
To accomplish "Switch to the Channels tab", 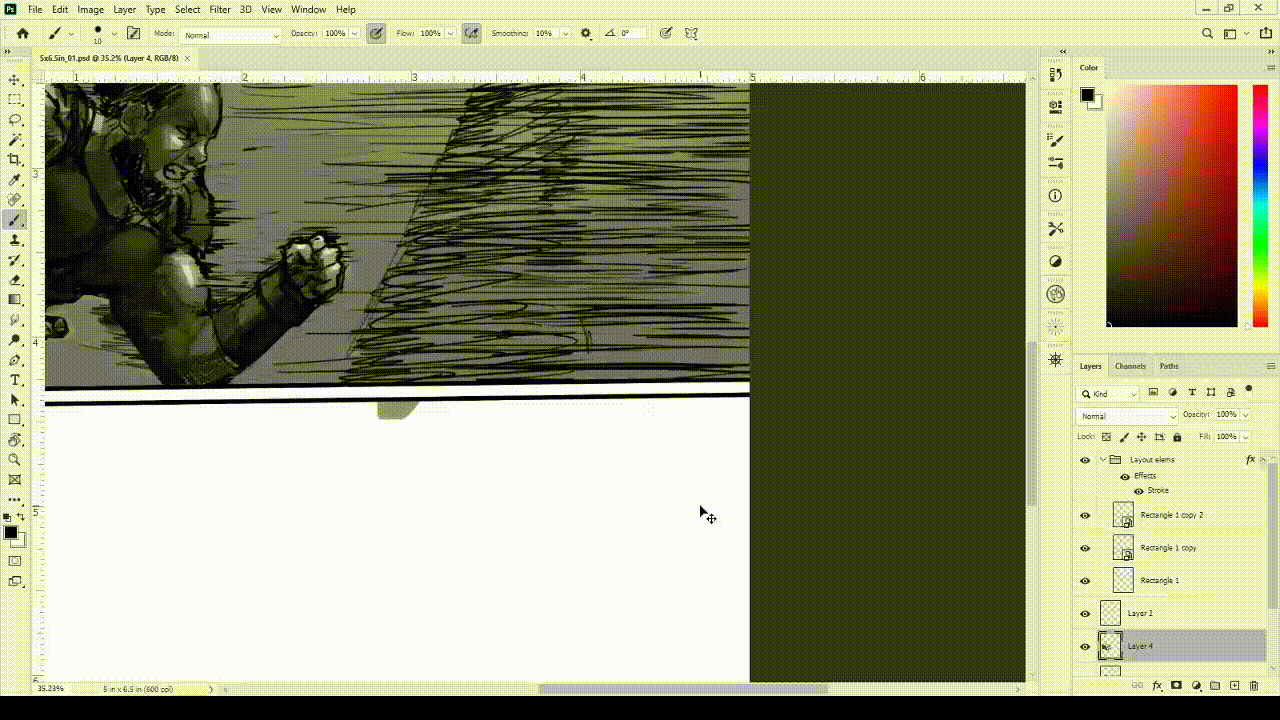I will (1130, 366).
